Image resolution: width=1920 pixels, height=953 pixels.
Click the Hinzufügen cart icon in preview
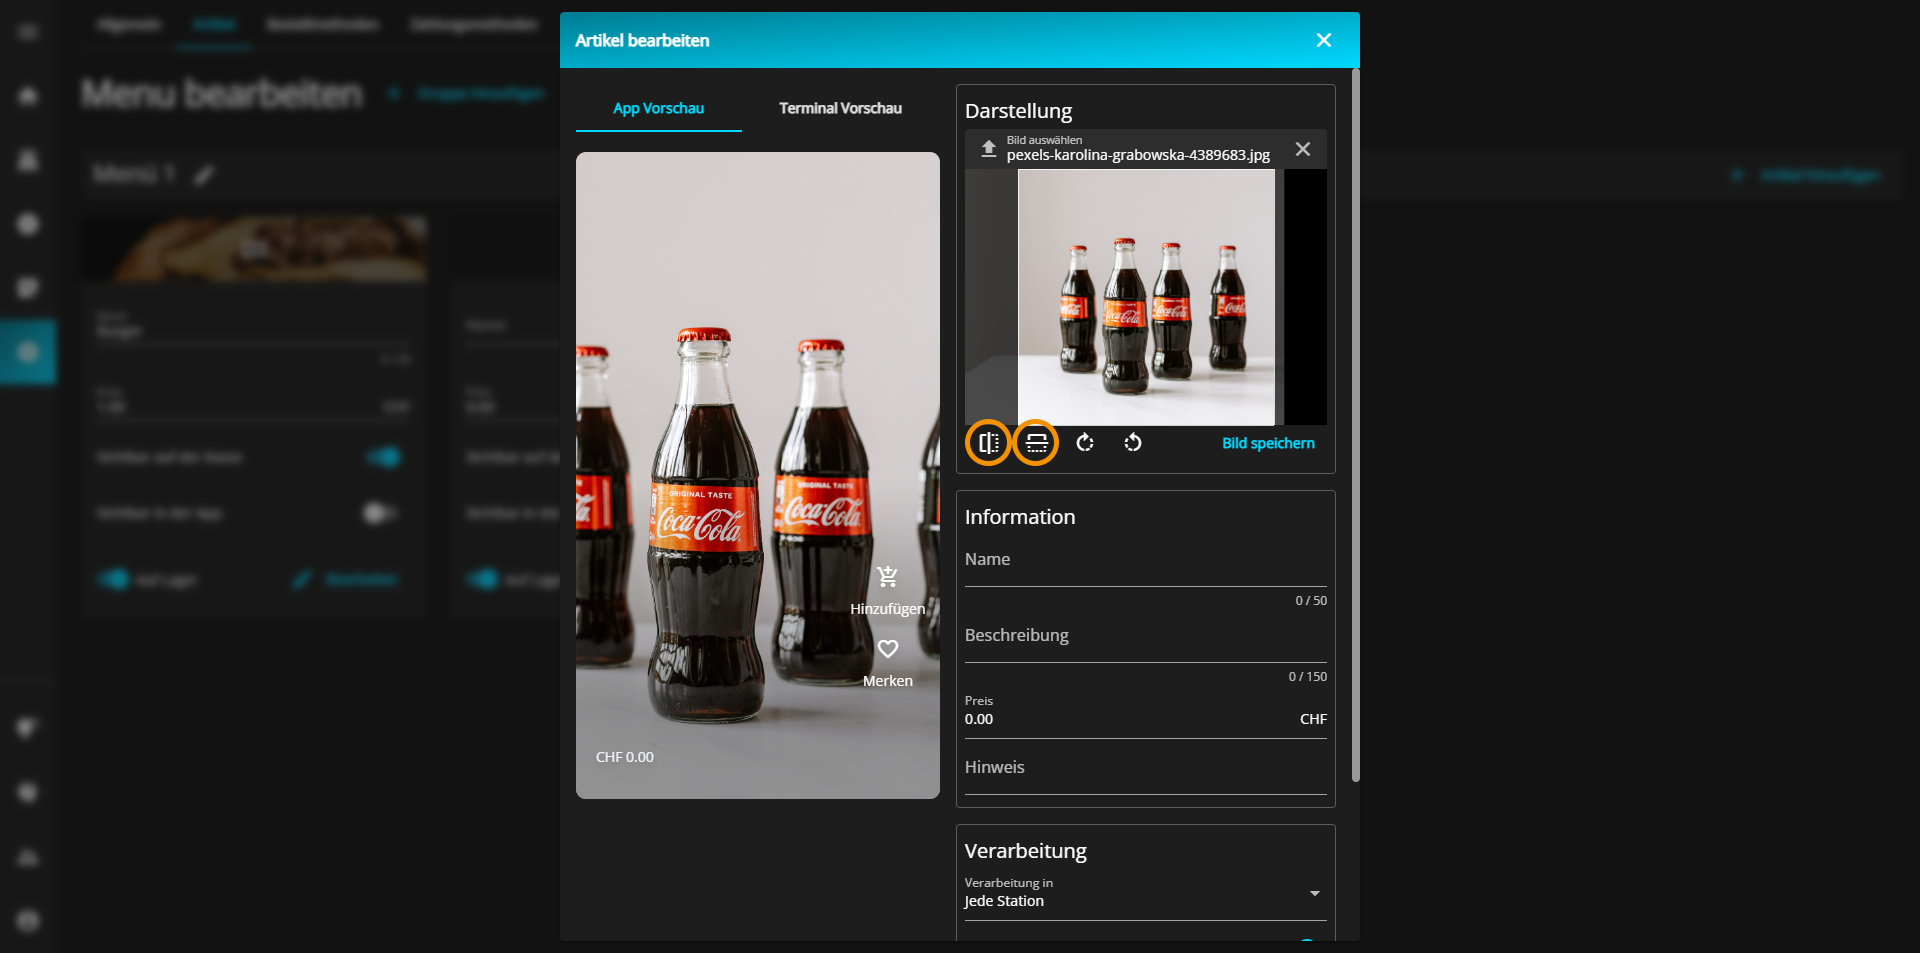(887, 577)
